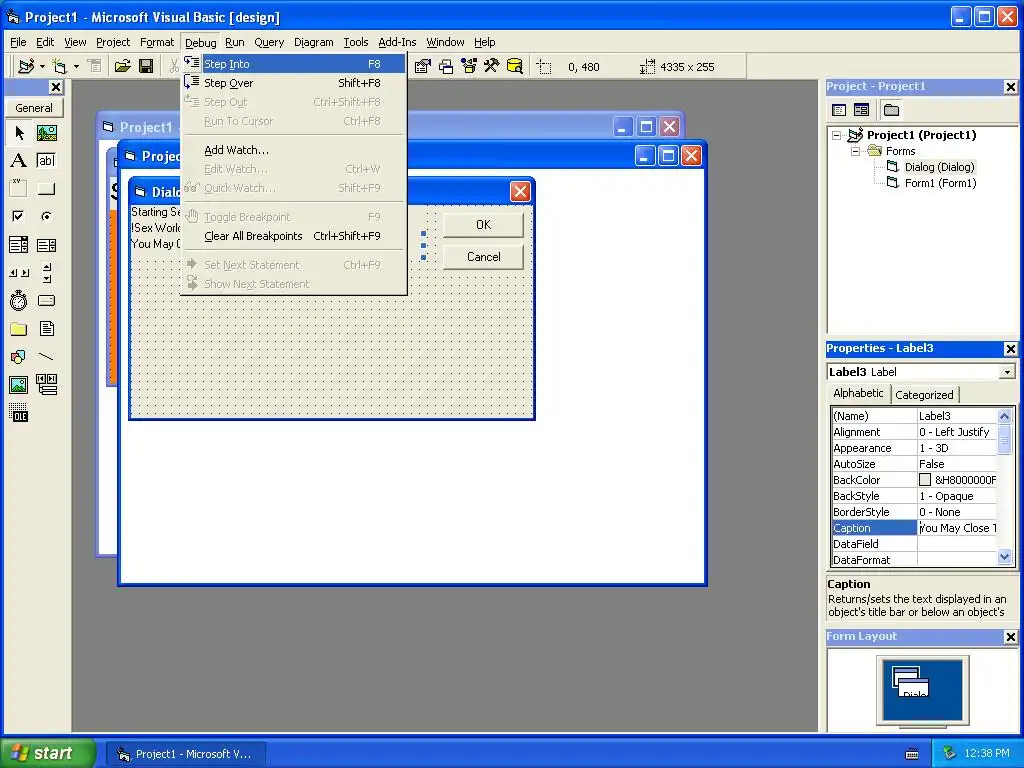The width and height of the screenshot is (1024, 768).
Task: Select the Pointer tool in the toolbox
Action: coord(19,133)
